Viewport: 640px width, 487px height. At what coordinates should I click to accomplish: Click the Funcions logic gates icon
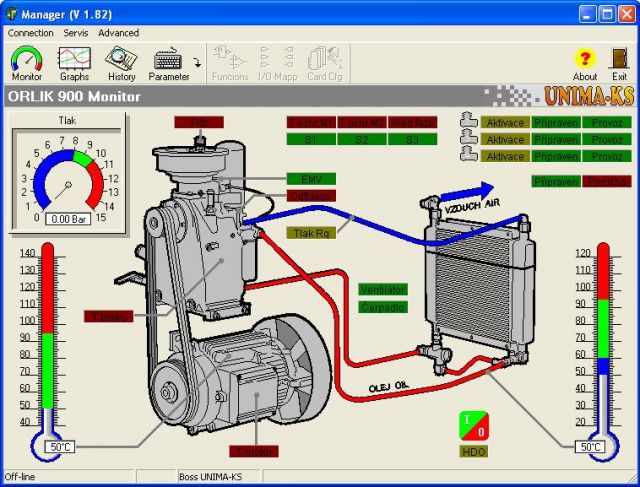tap(230, 63)
